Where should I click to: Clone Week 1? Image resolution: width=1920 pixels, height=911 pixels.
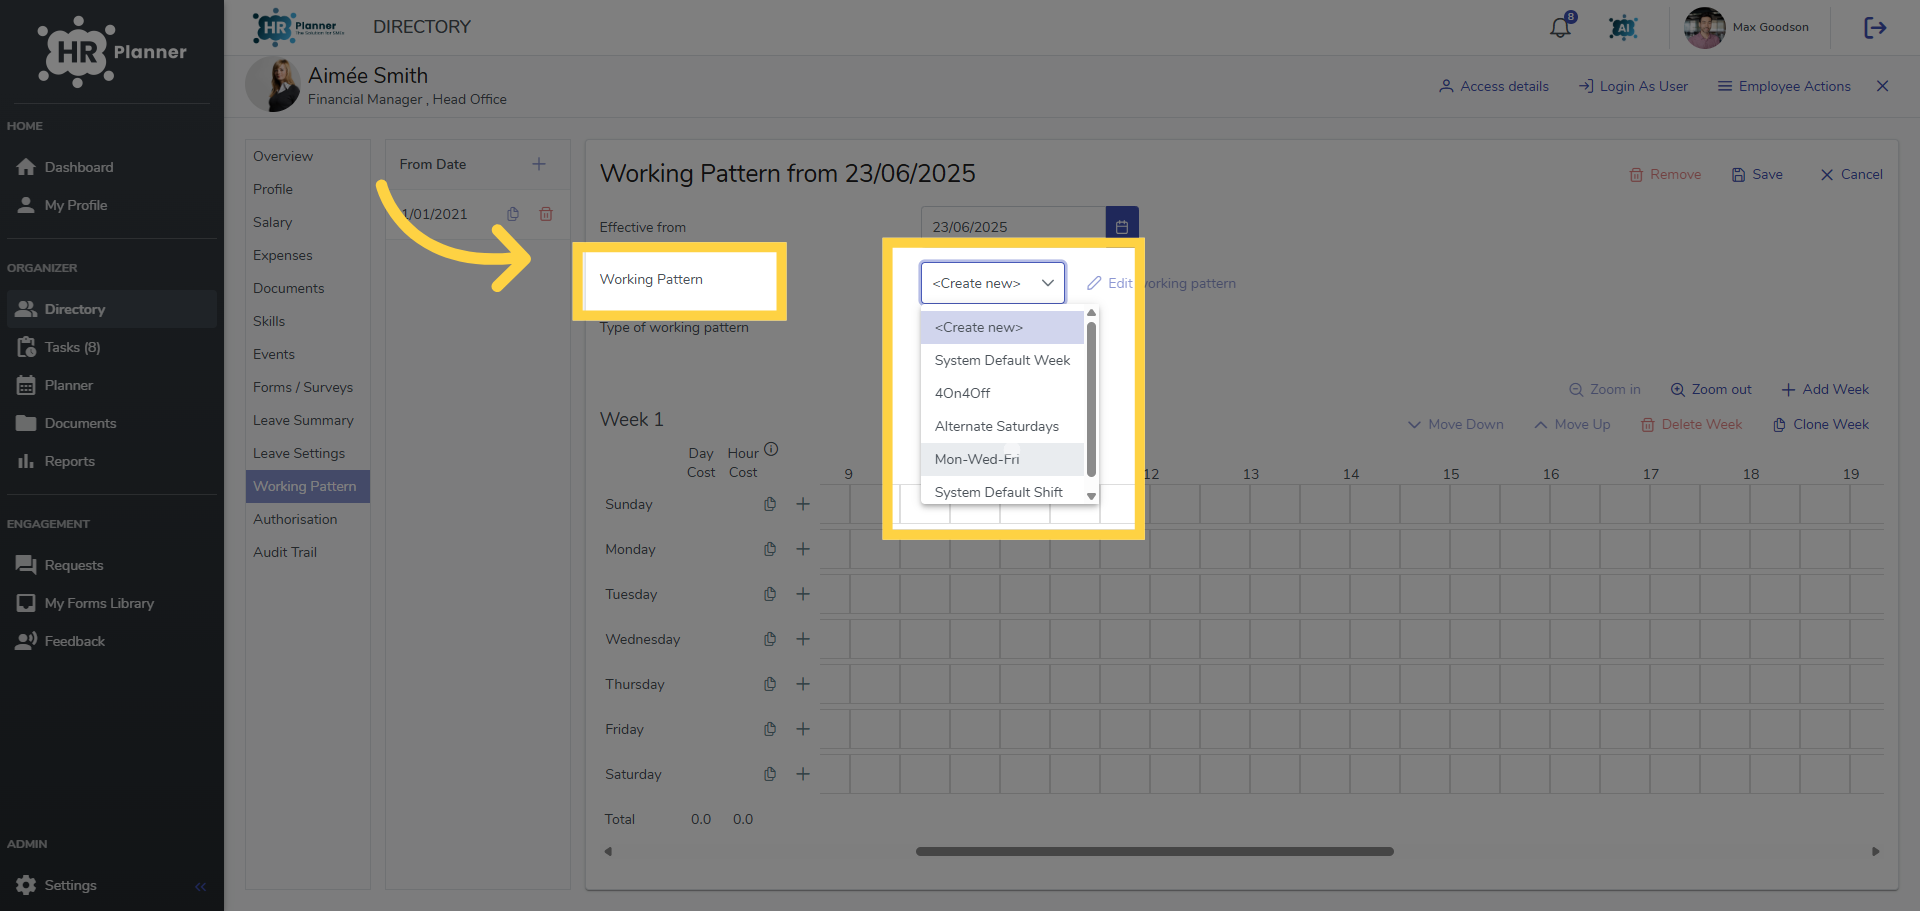1821,424
